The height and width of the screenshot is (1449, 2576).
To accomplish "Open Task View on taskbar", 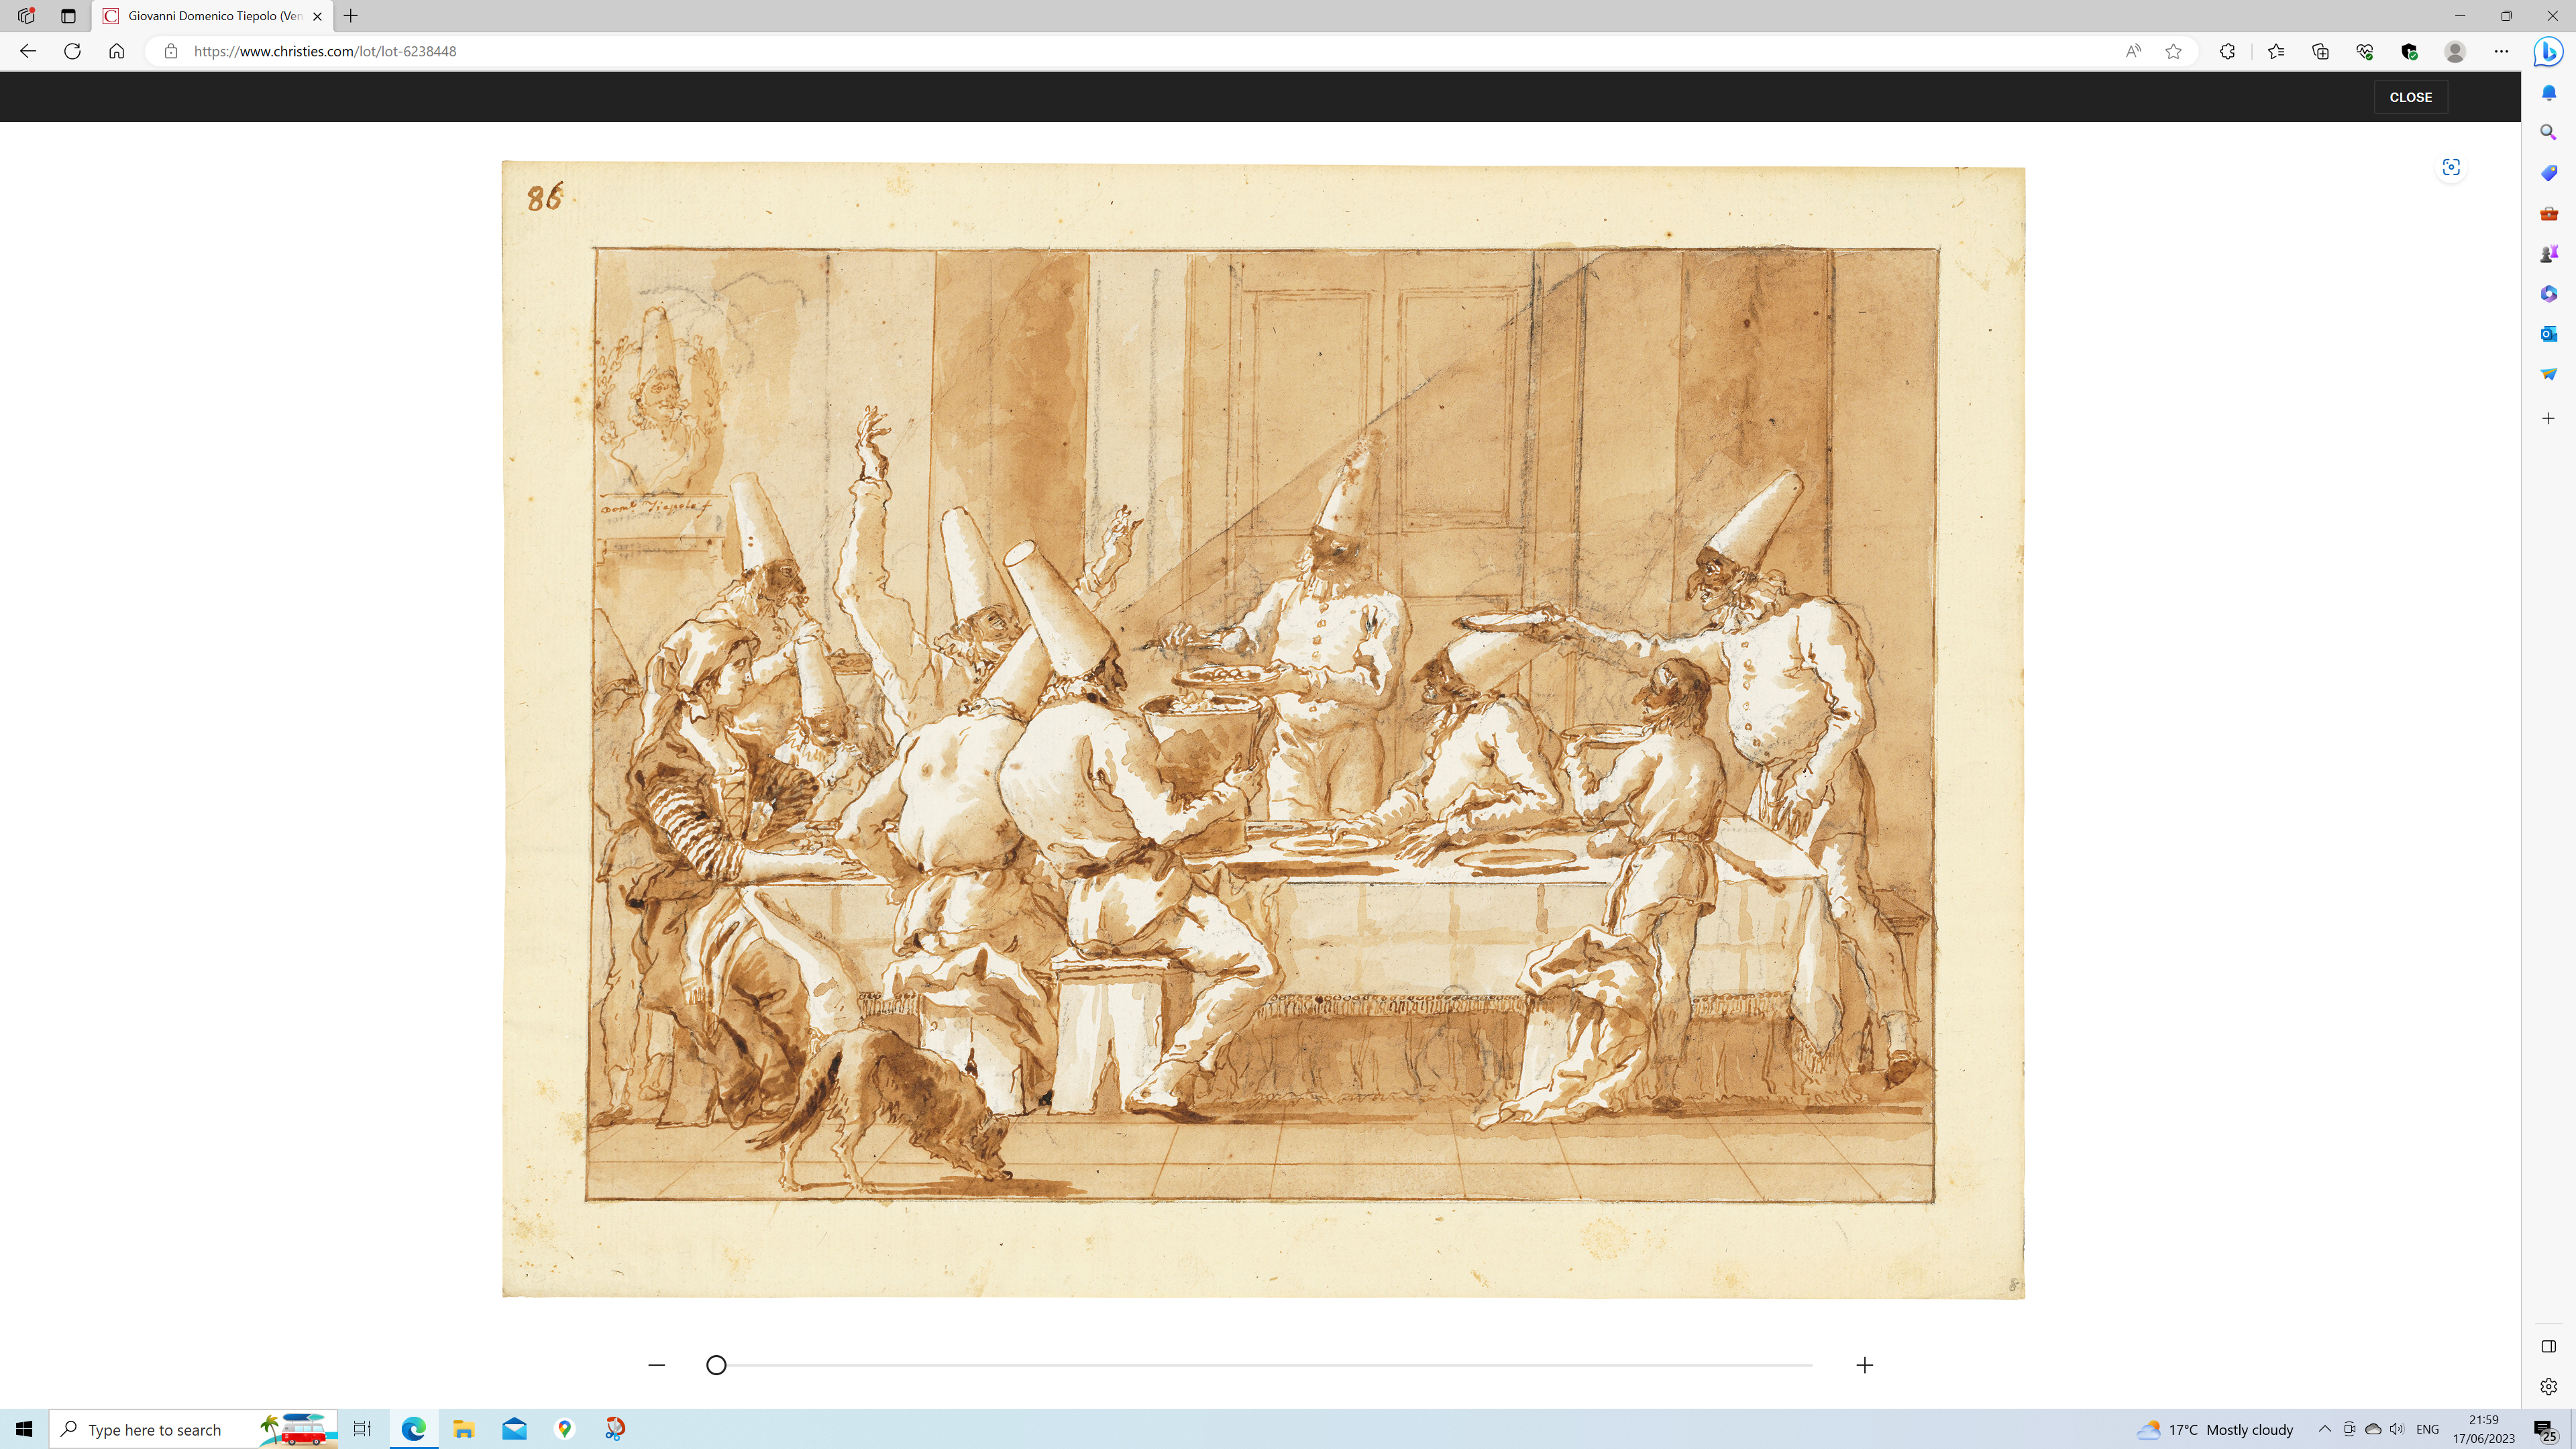I will coord(362,1429).
